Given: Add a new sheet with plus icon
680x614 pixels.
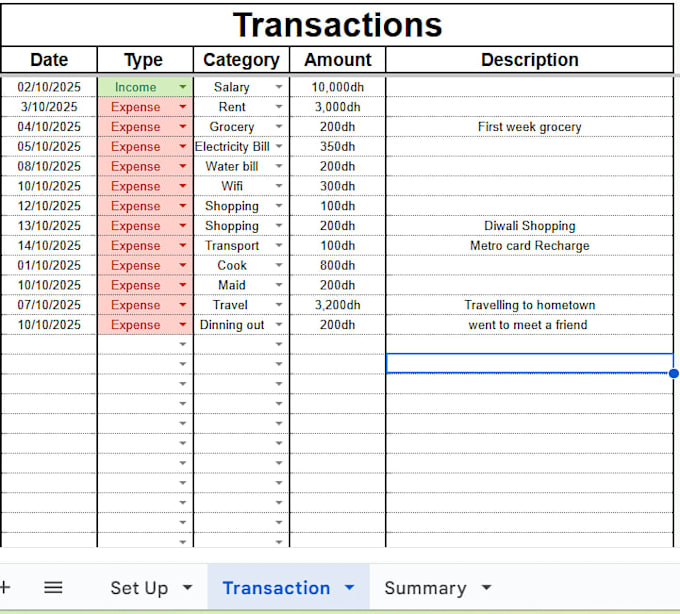Looking at the screenshot, I should (5, 588).
